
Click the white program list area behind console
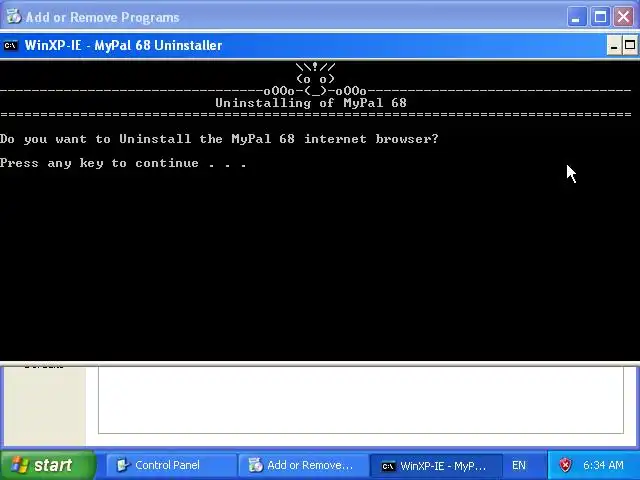[361, 400]
